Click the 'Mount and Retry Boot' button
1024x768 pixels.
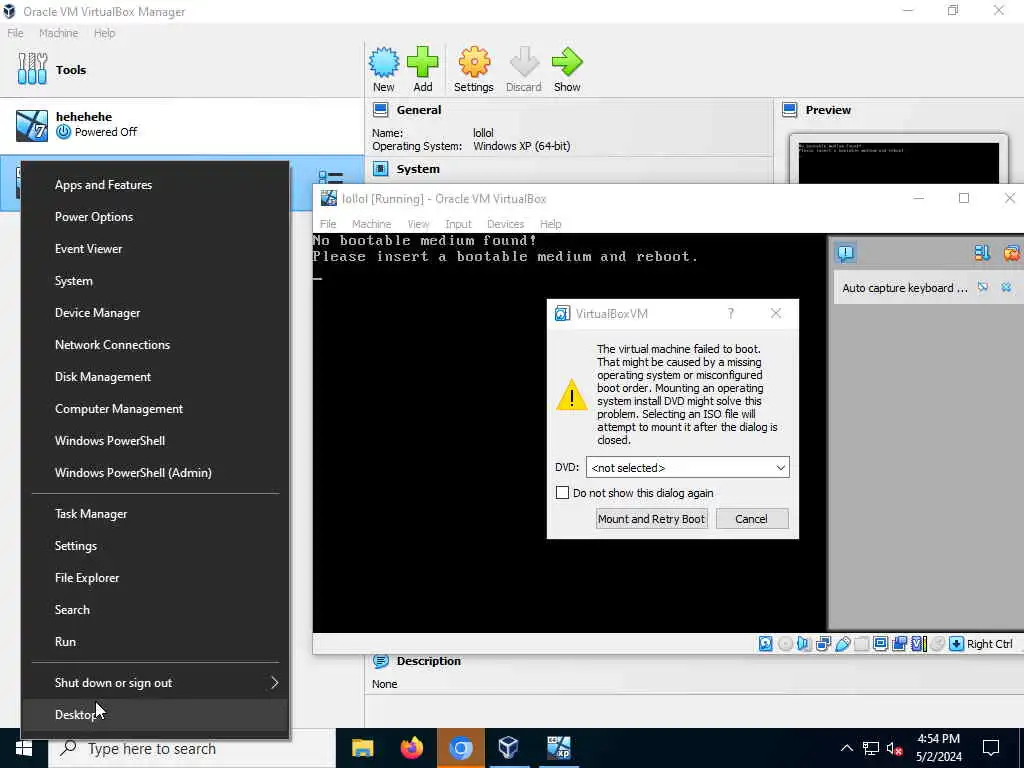tap(652, 519)
